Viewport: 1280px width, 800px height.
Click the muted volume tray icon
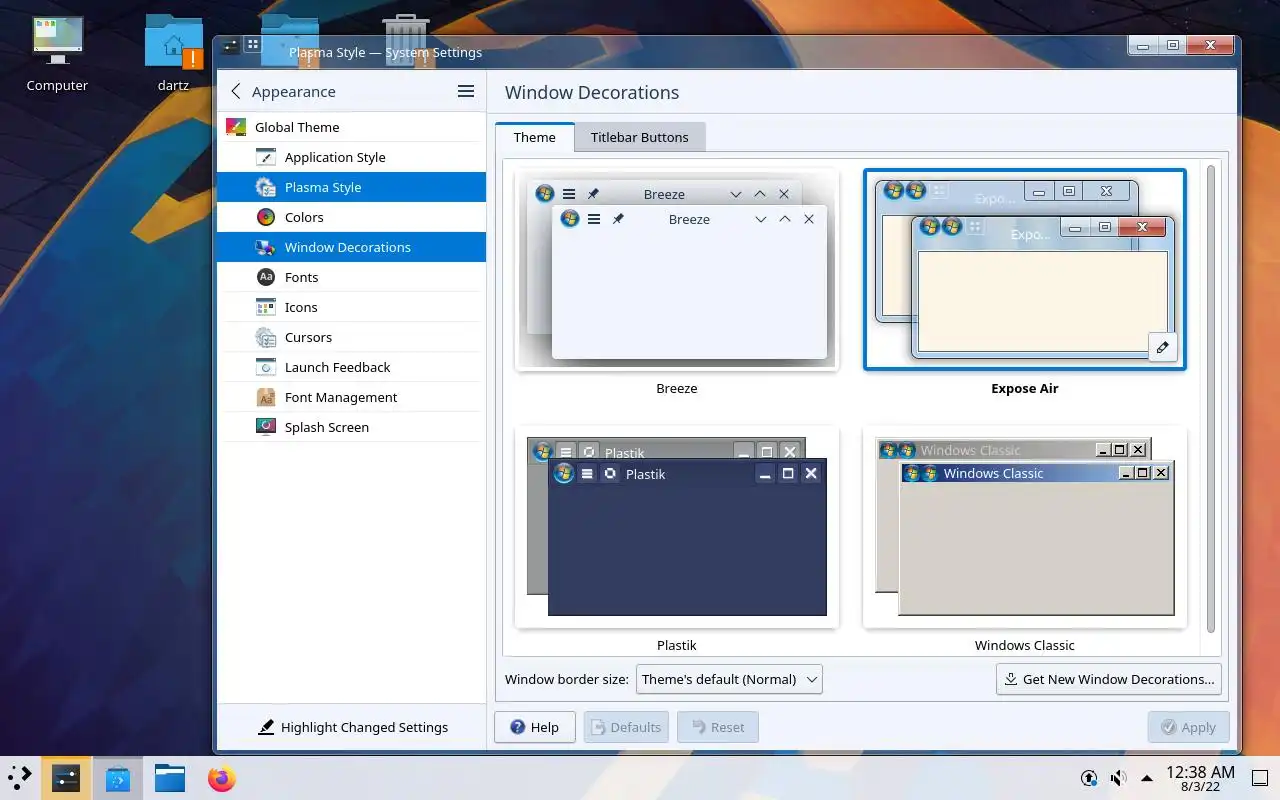[1118, 778]
